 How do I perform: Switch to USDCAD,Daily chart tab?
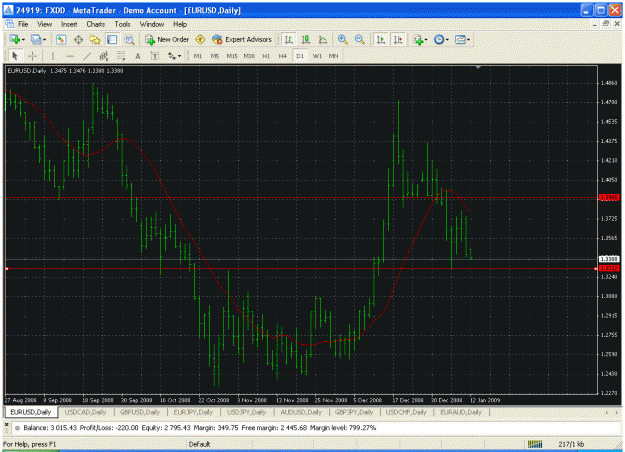[85, 412]
